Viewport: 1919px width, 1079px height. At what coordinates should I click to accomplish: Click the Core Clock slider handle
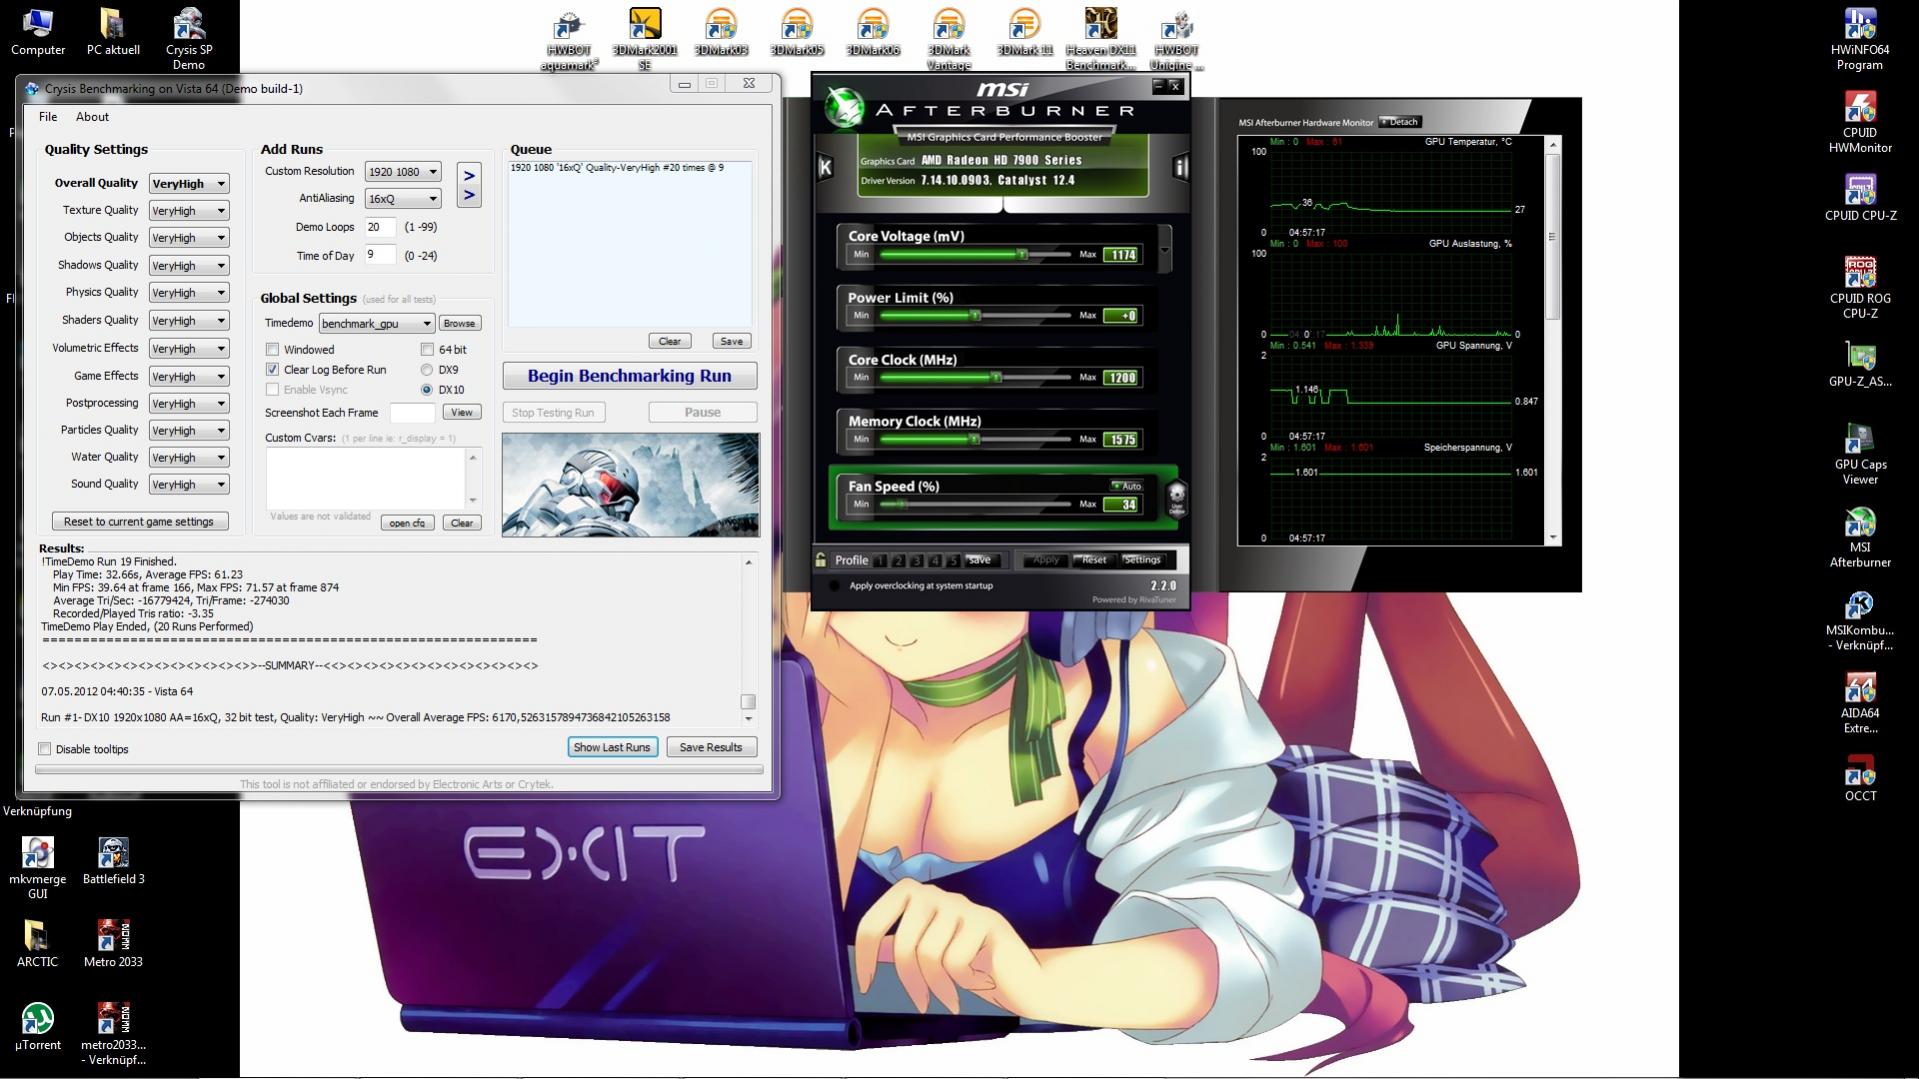tap(996, 378)
